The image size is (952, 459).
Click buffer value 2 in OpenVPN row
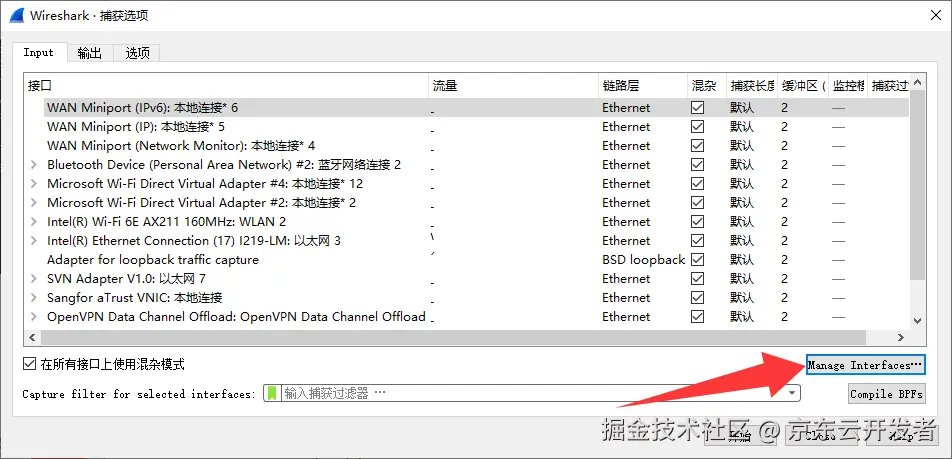coord(784,316)
